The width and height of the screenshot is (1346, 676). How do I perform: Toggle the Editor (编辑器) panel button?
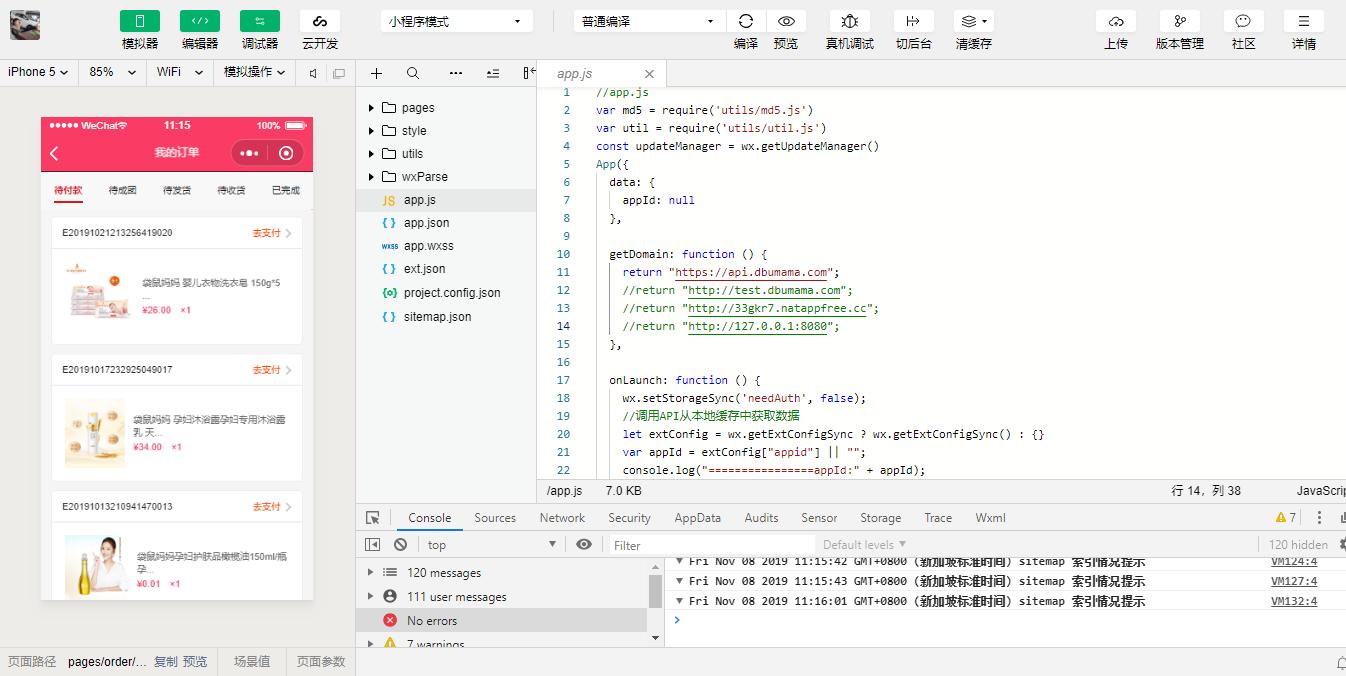pyautogui.click(x=200, y=21)
